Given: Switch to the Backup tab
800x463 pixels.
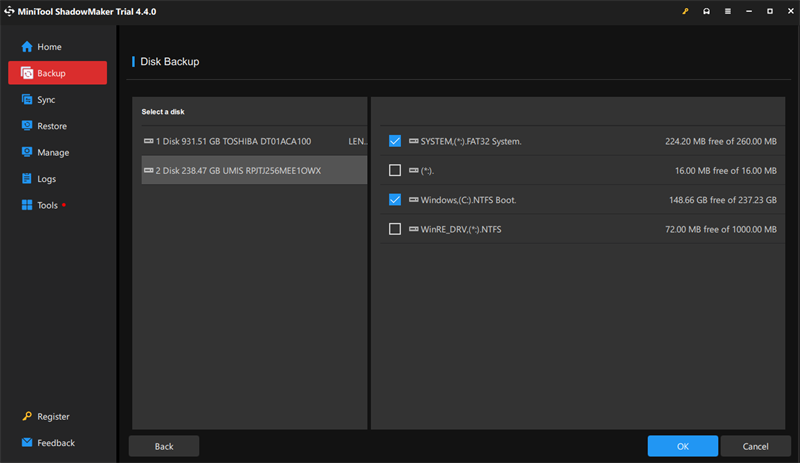Looking at the screenshot, I should 57,73.
